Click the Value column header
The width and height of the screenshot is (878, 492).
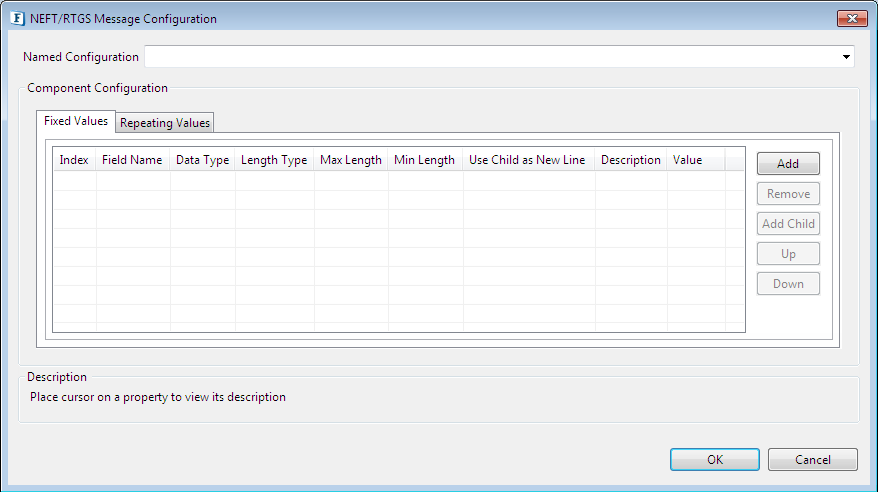point(696,160)
